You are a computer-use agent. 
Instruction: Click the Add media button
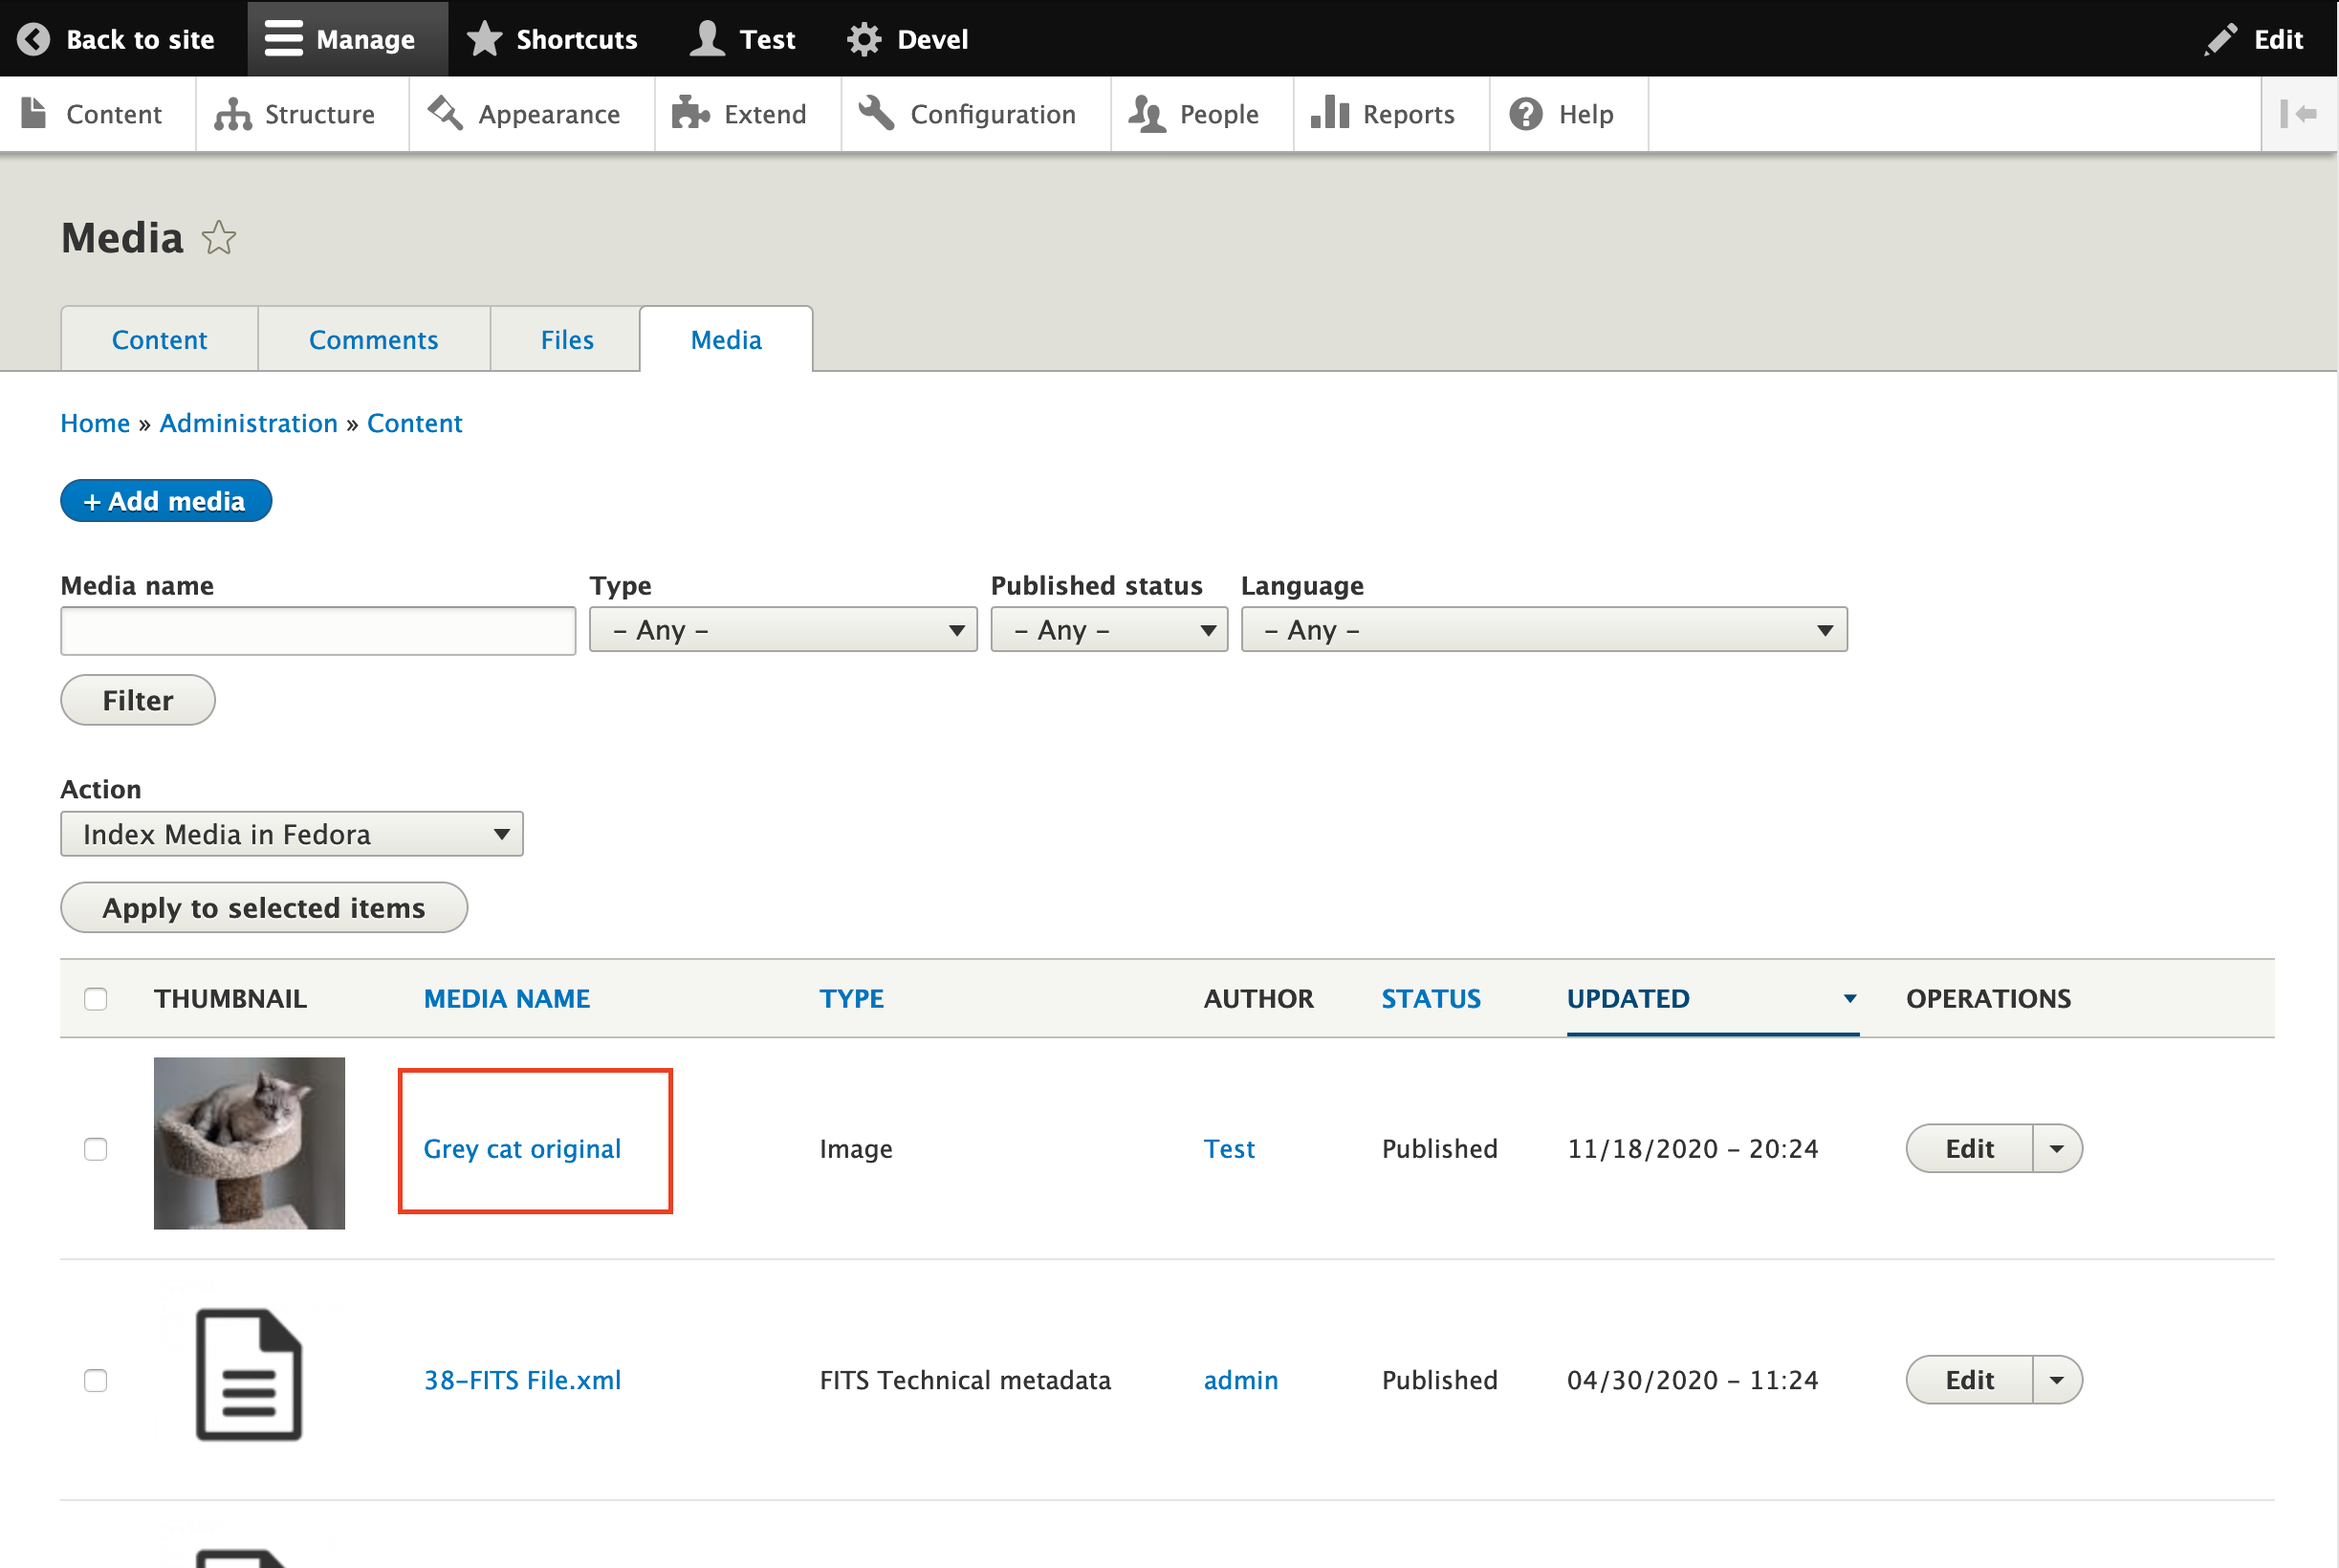click(x=166, y=500)
